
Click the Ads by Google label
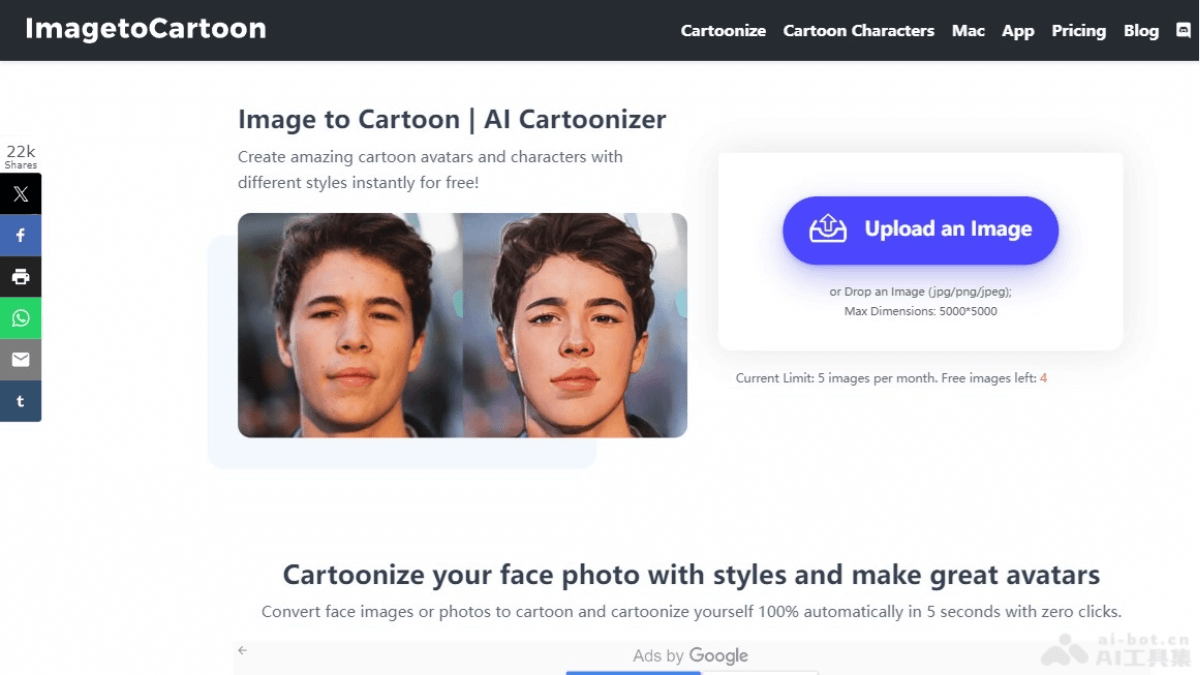pyautogui.click(x=690, y=656)
